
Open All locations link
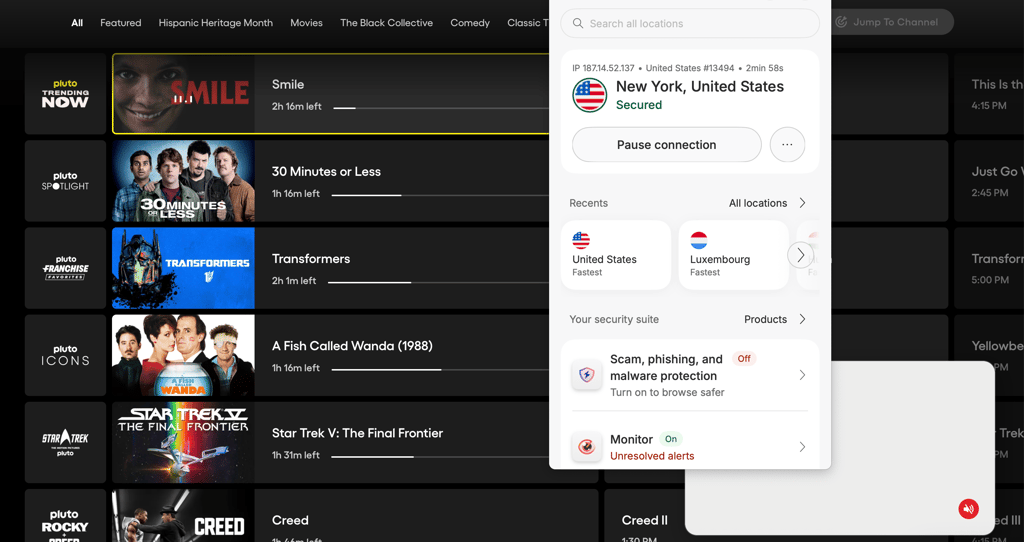tap(758, 203)
